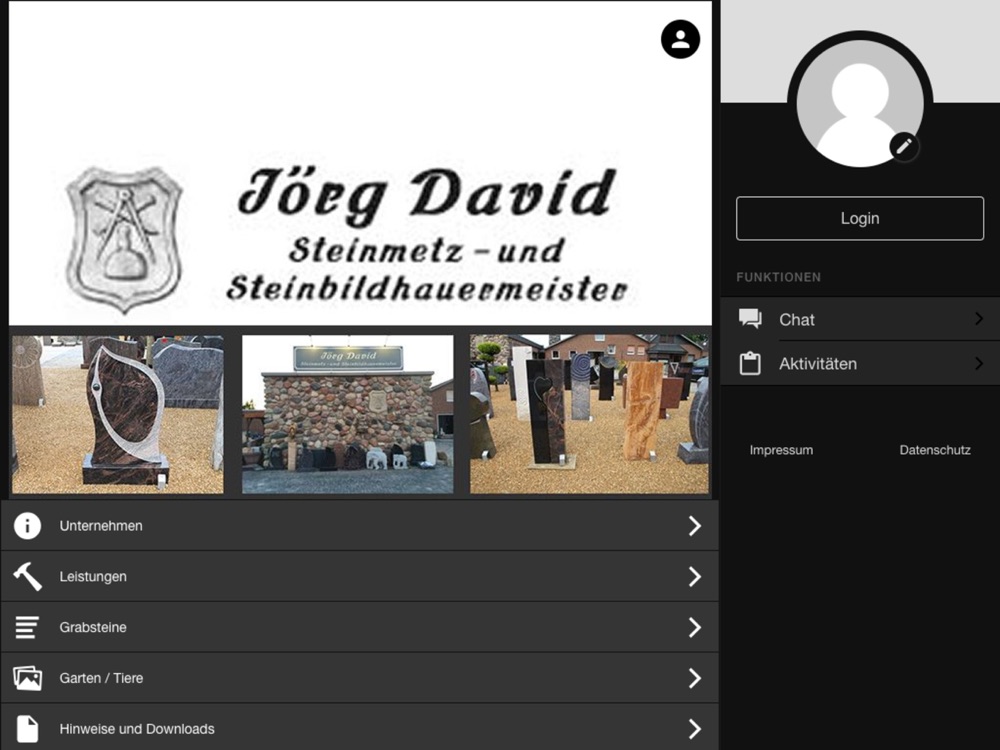Screen dimensions: 1000x750
Task: Expand the Garten / Tiere row chevron
Action: click(x=695, y=678)
